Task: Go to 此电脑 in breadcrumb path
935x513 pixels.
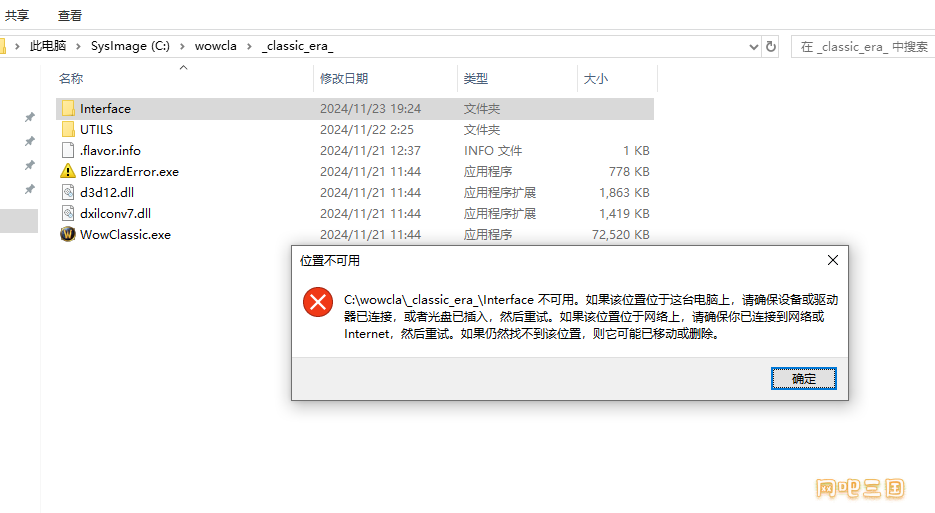Action: click(48, 46)
